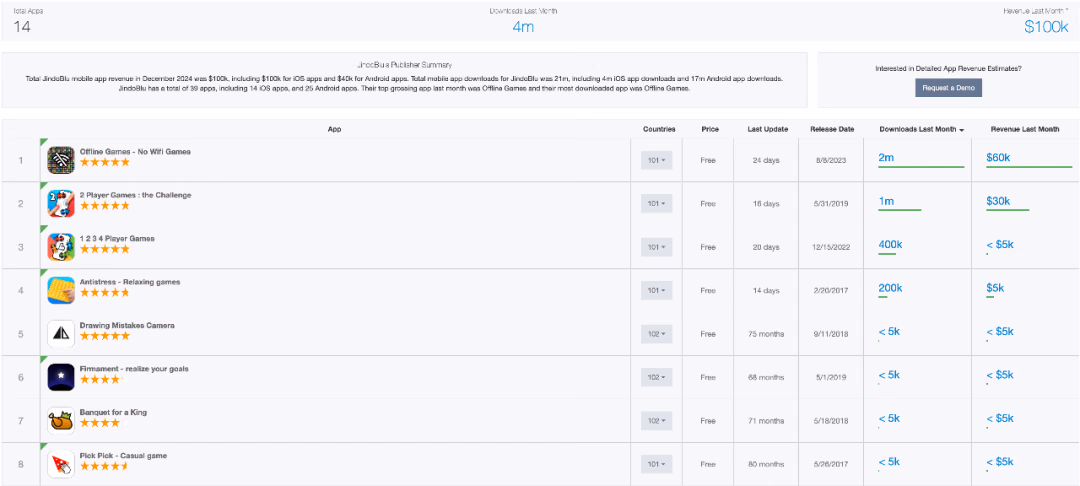Open the Banquet for a King link
The height and width of the screenshot is (486, 1080).
(x=113, y=412)
